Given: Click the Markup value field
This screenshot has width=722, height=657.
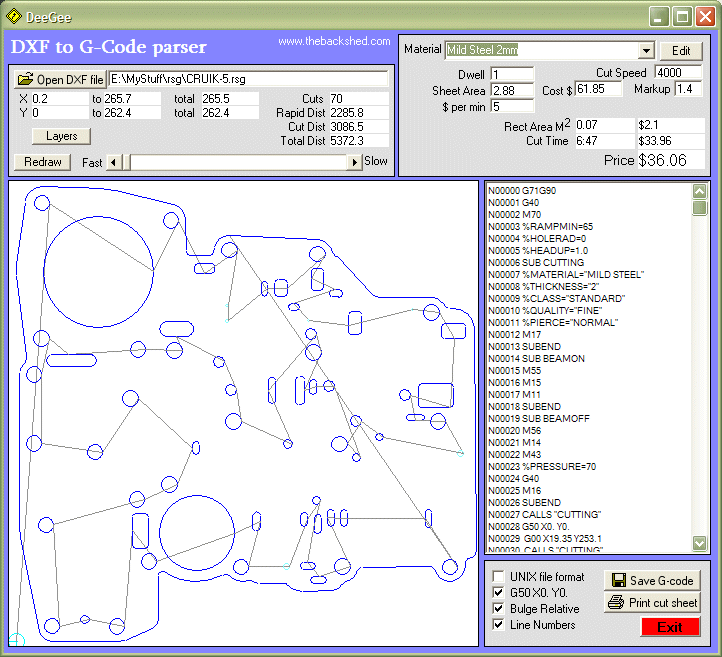Looking at the screenshot, I should point(688,90).
